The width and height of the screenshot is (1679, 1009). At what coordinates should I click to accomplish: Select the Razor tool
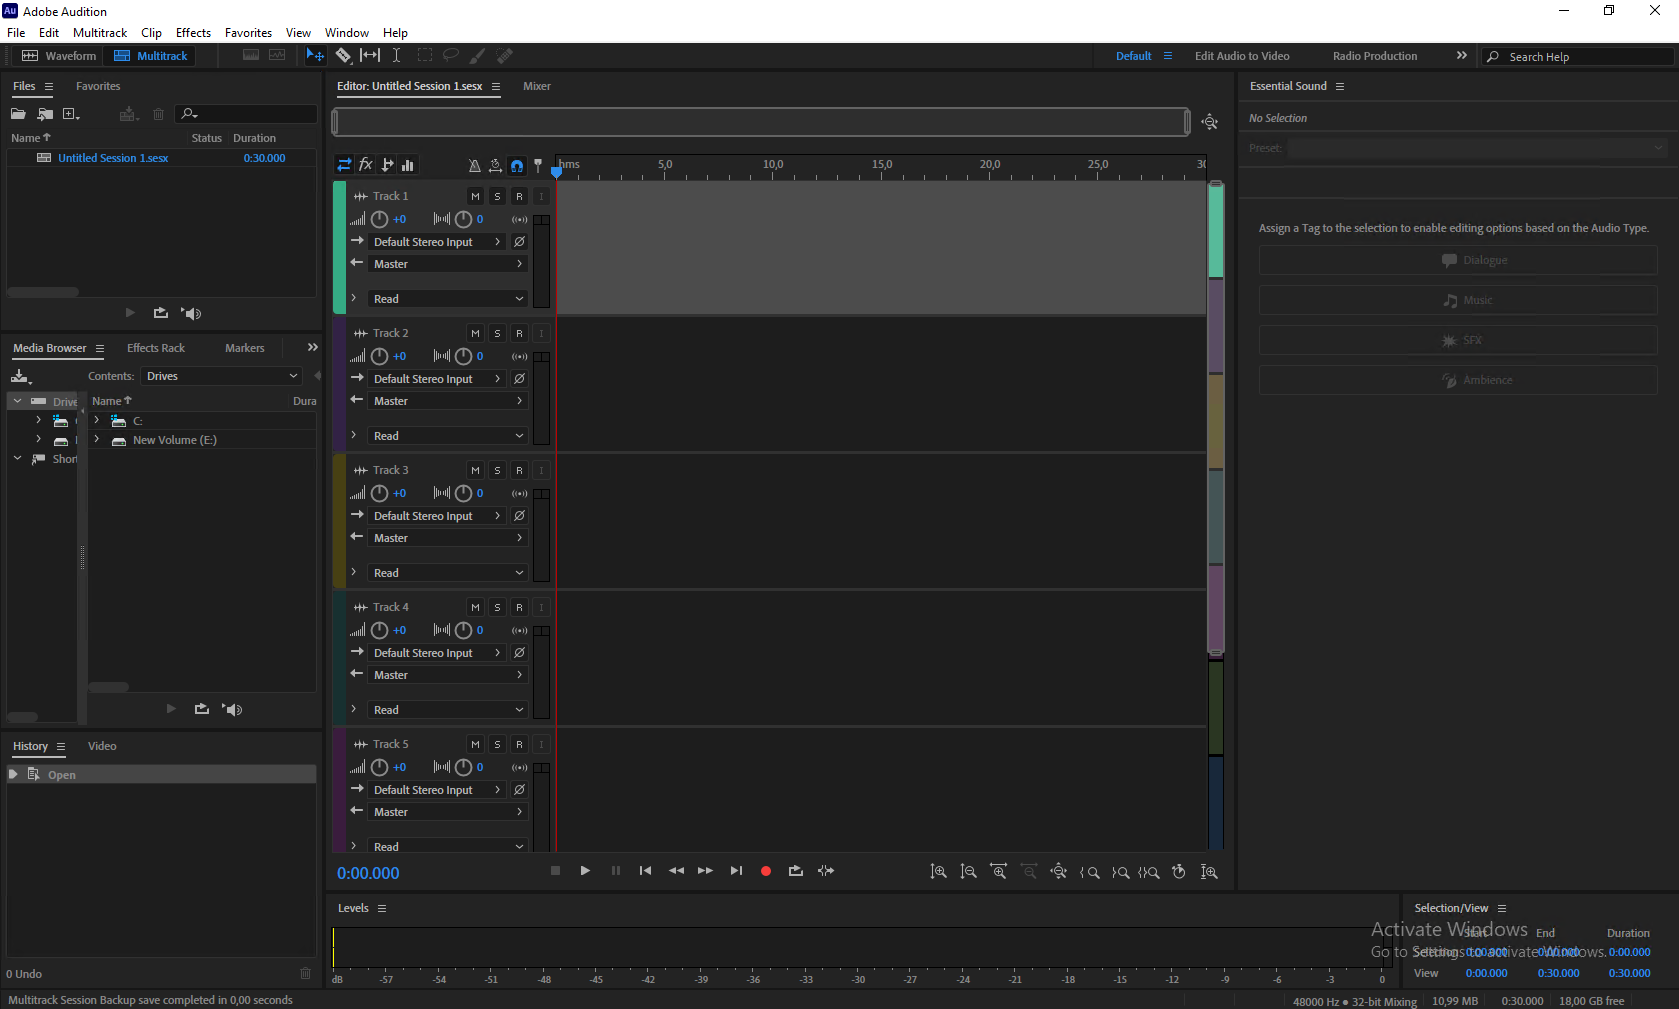pyautogui.click(x=343, y=56)
